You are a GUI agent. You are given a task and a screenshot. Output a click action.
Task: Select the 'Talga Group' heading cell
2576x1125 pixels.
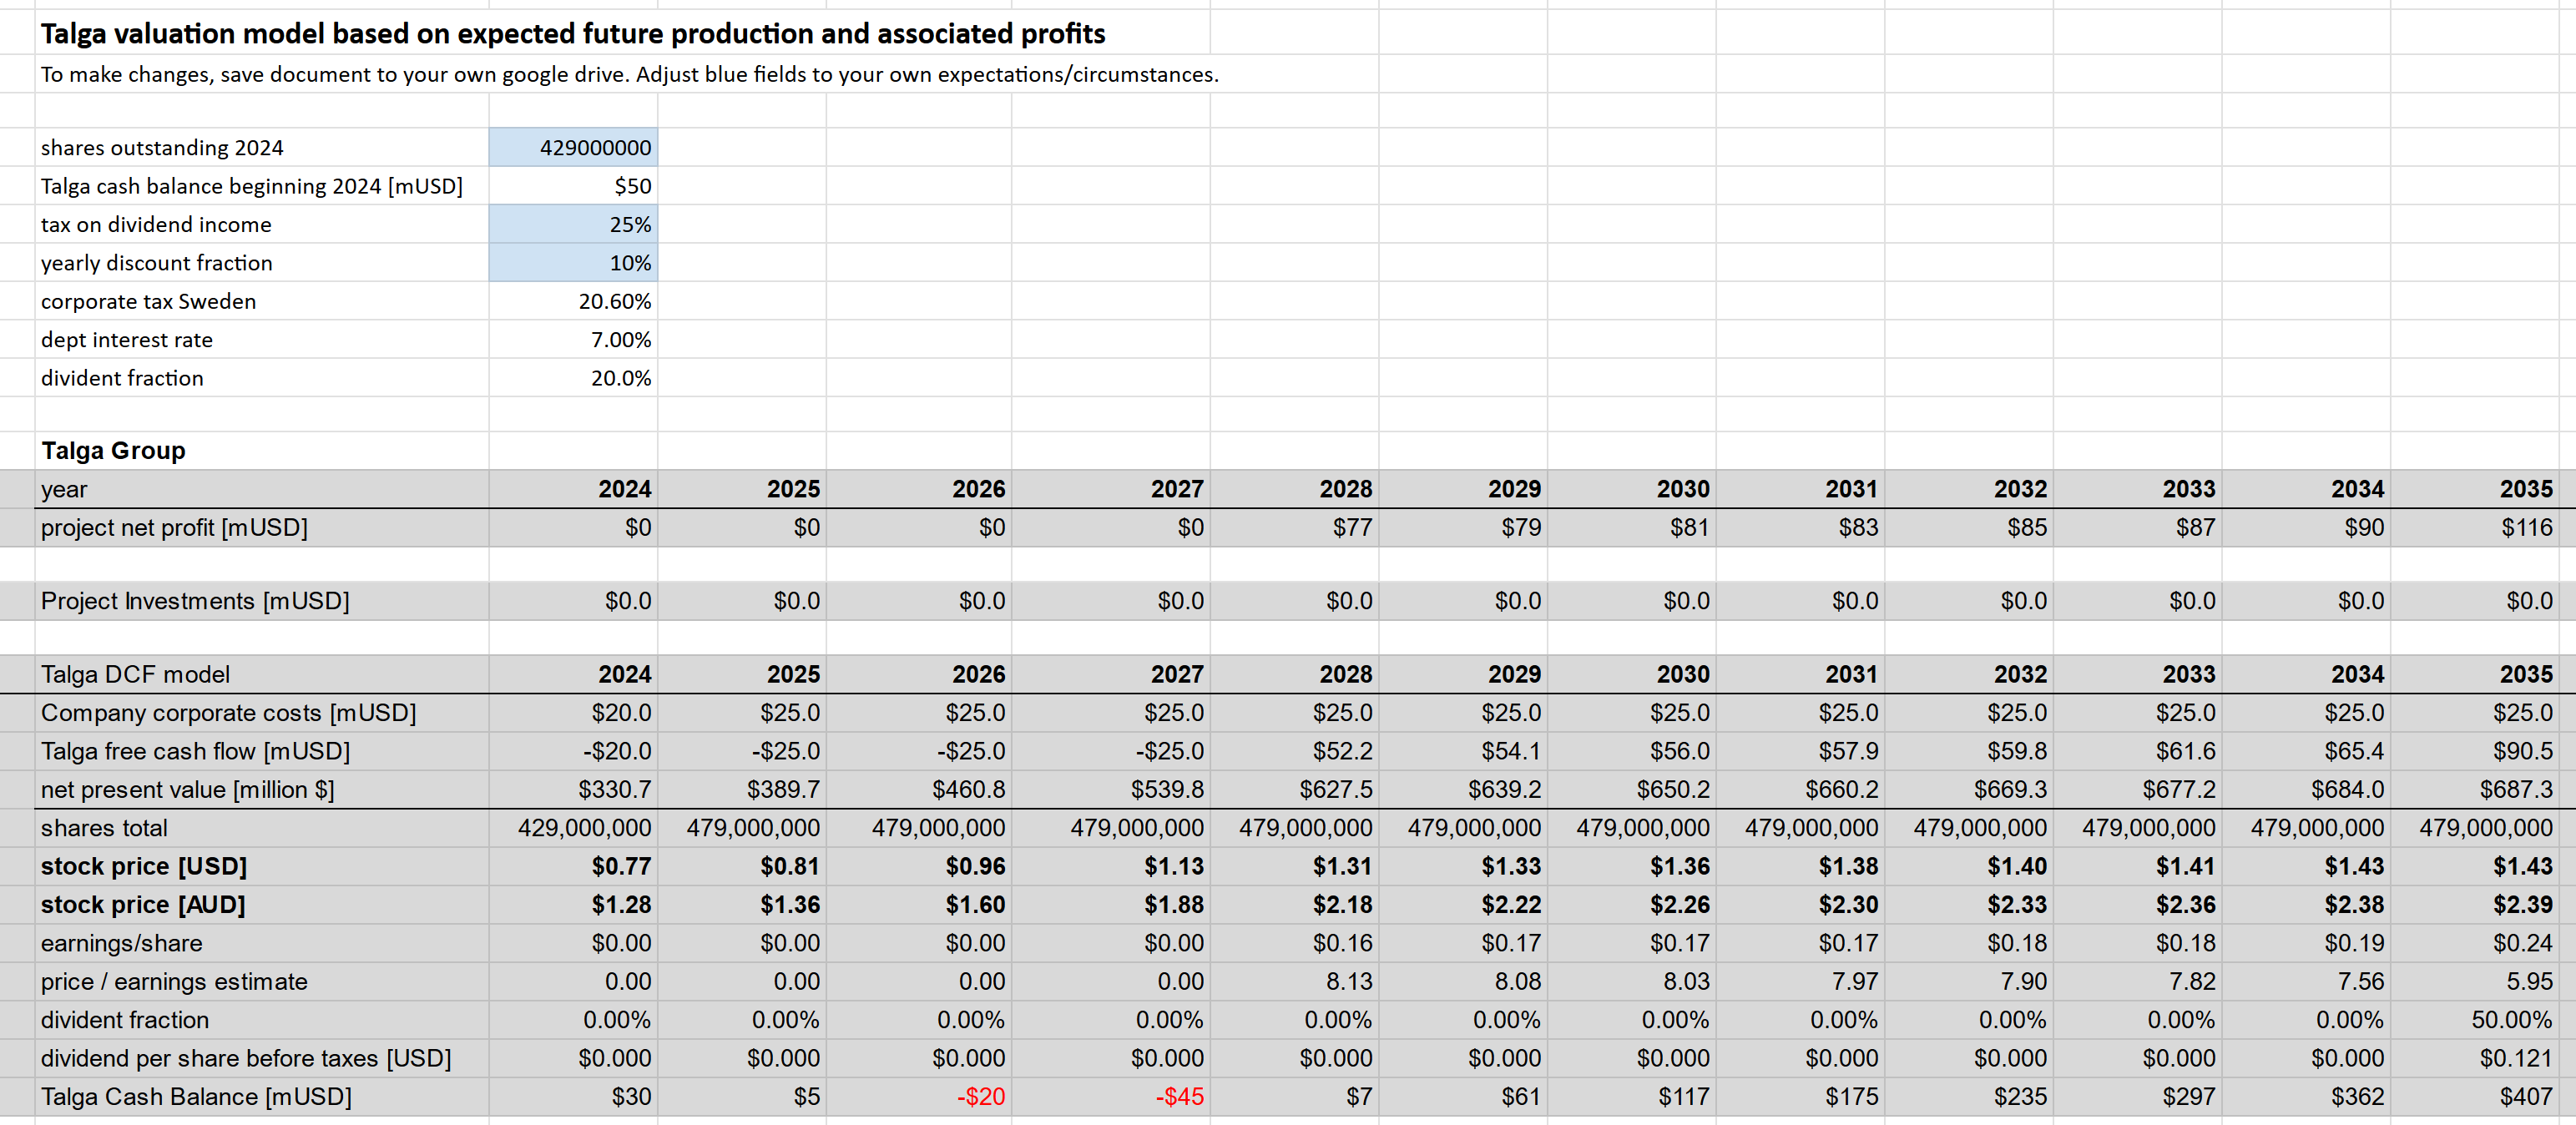113,450
